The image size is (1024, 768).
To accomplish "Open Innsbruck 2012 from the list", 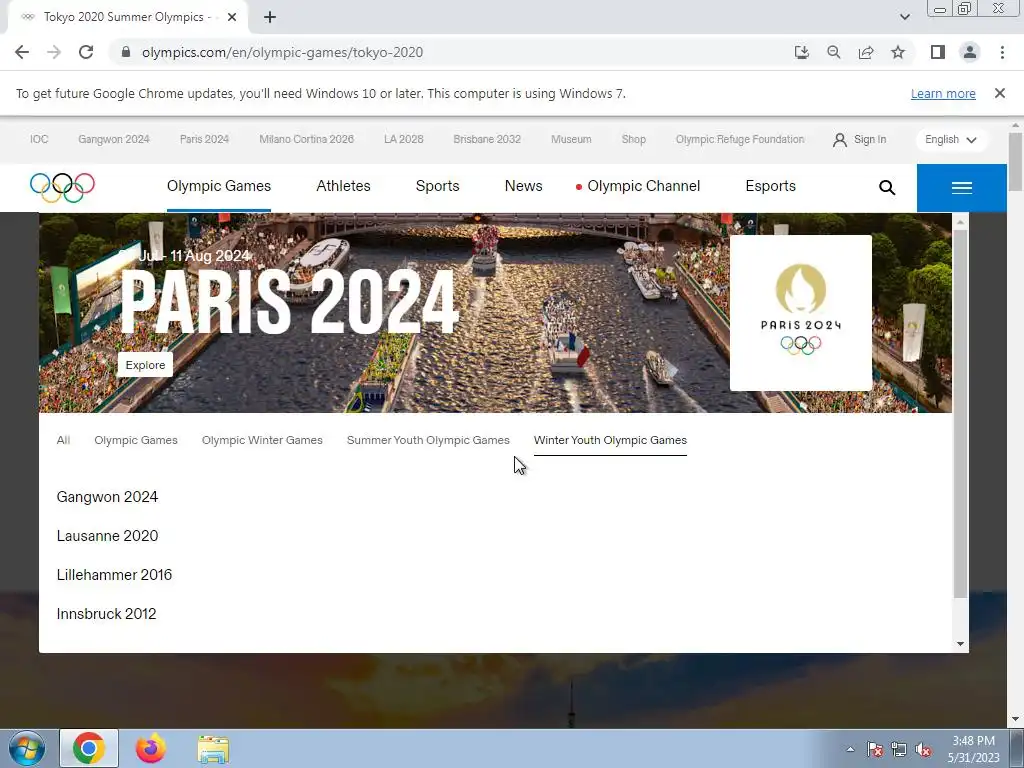I will click(106, 614).
